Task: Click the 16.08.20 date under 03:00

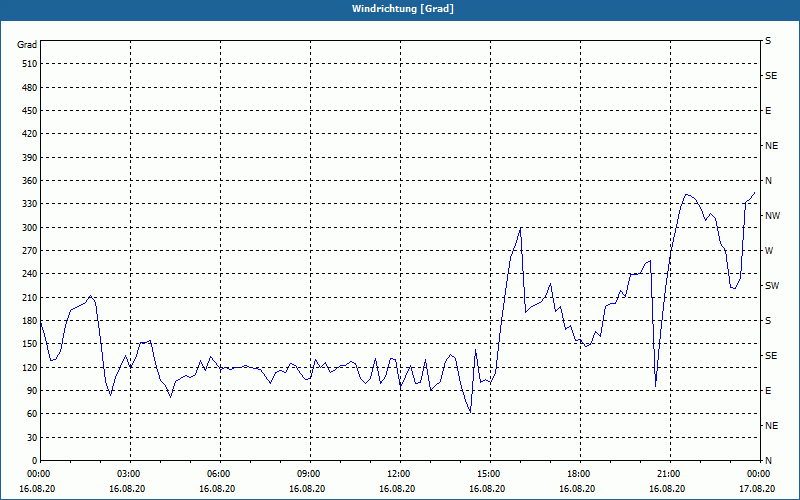Action: point(128,488)
